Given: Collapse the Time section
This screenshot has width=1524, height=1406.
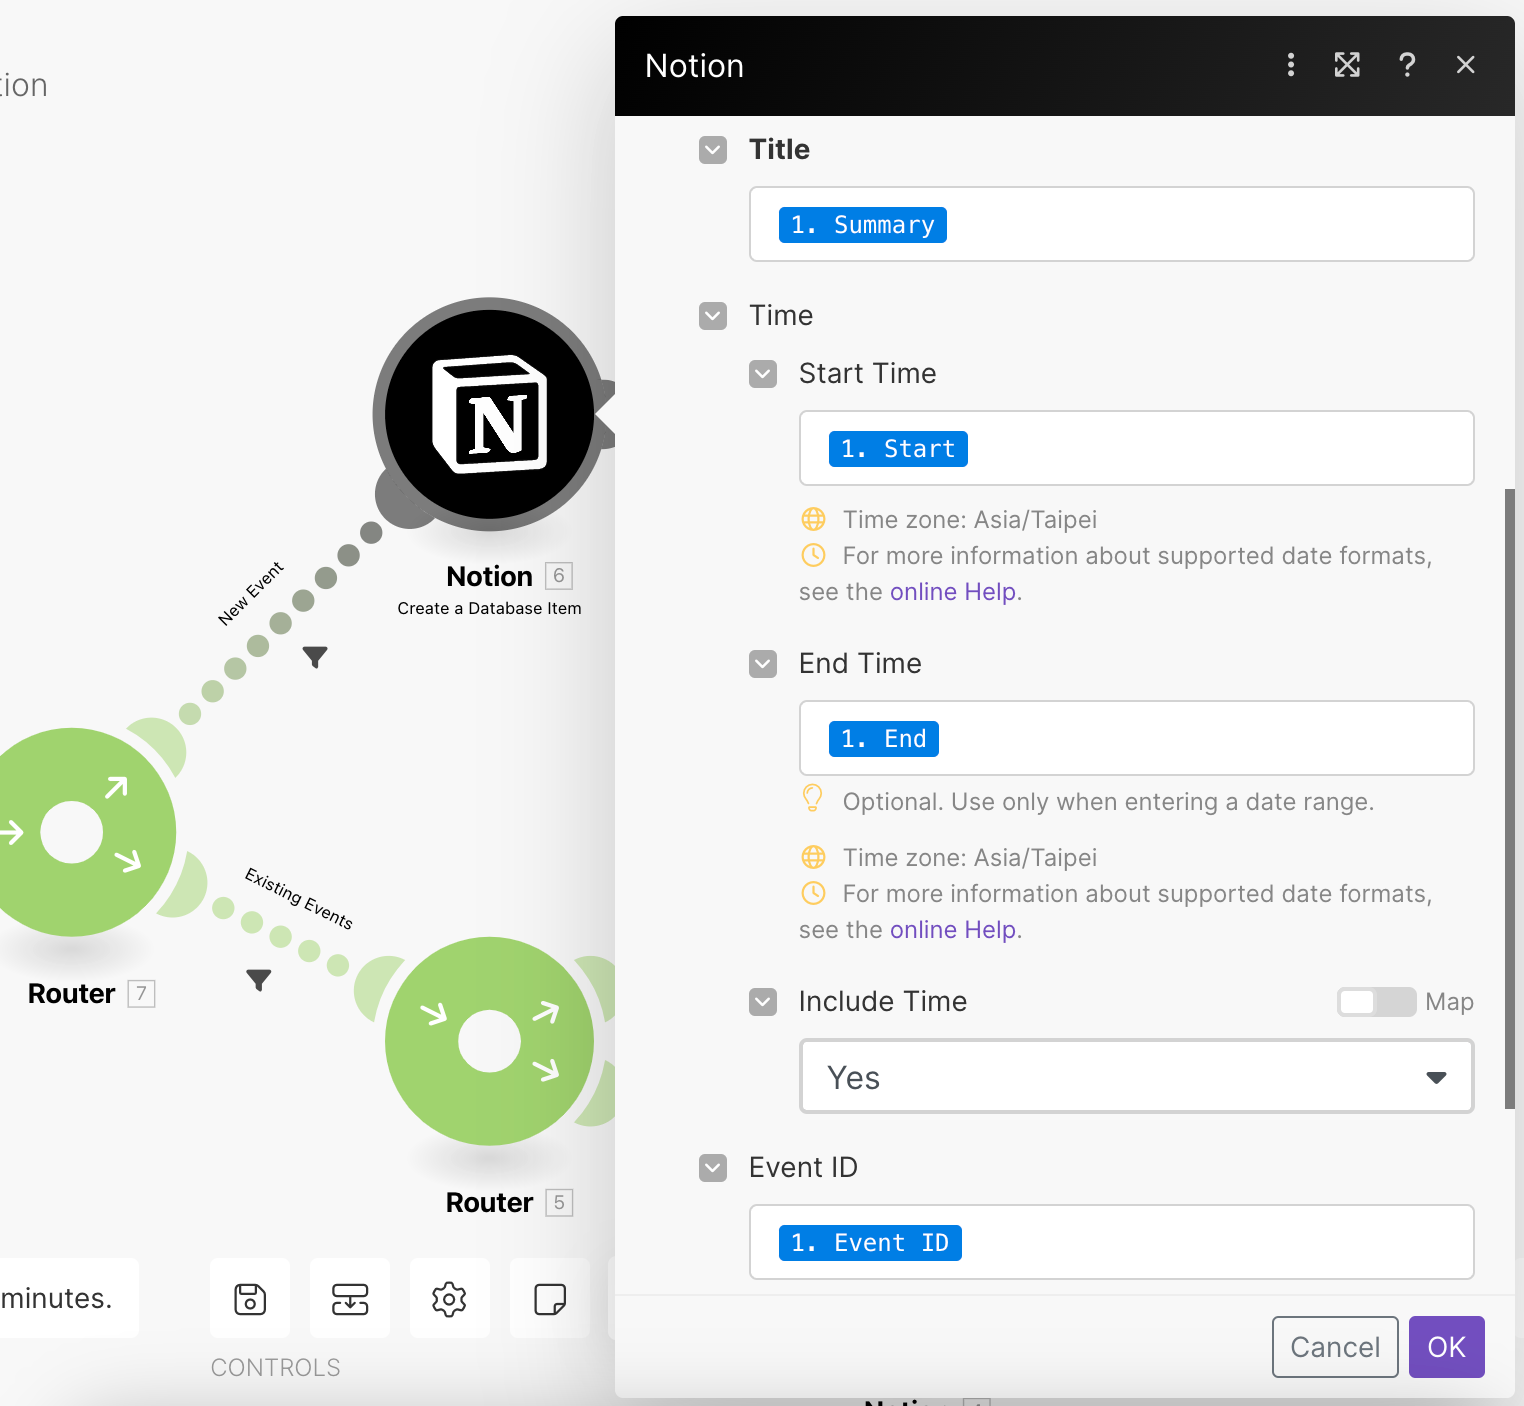Looking at the screenshot, I should (x=713, y=316).
